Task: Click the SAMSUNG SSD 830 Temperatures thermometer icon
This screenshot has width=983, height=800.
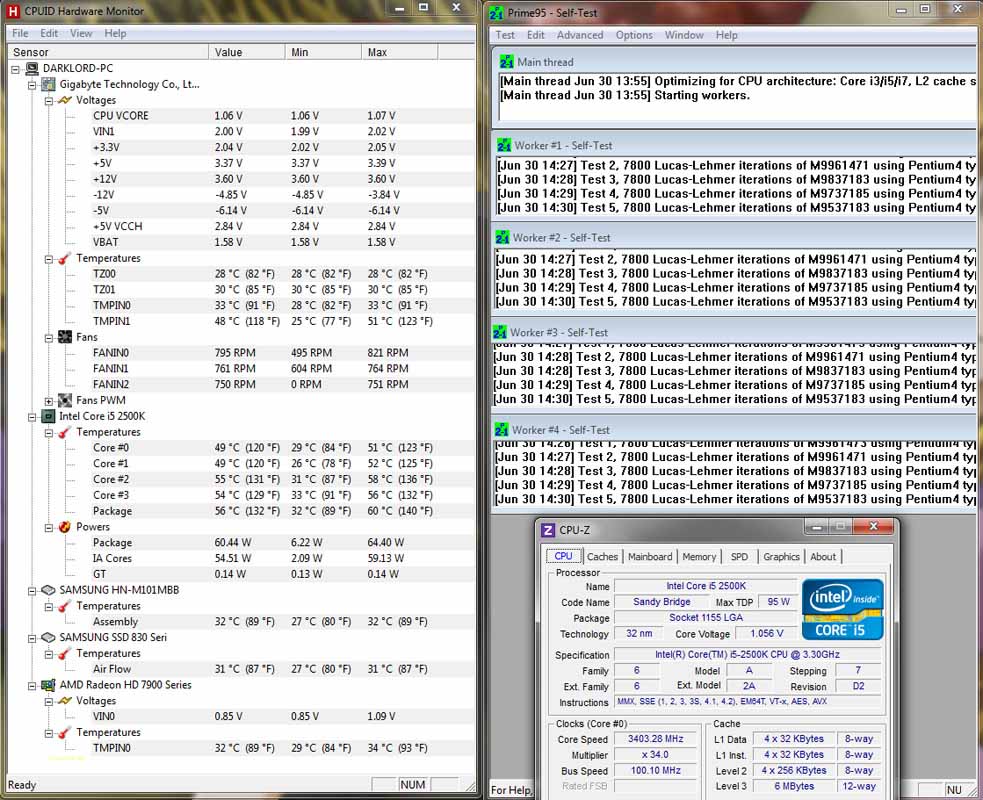Action: (x=65, y=653)
